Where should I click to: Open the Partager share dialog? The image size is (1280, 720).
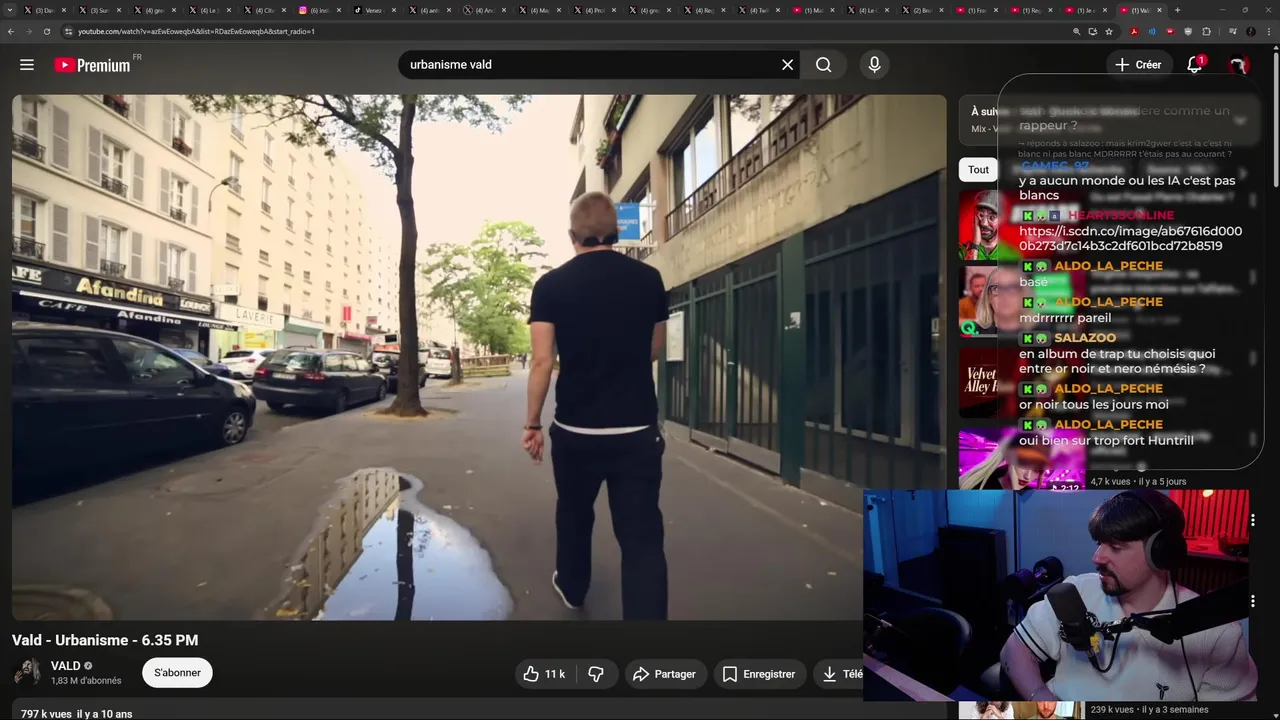[664, 674]
